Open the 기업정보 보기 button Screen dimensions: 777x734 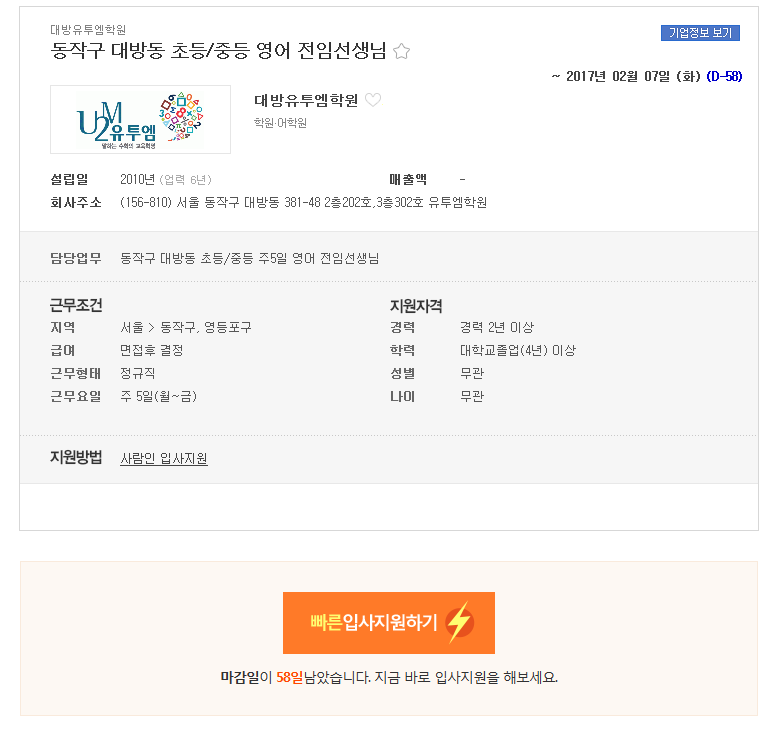pyautogui.click(x=700, y=33)
